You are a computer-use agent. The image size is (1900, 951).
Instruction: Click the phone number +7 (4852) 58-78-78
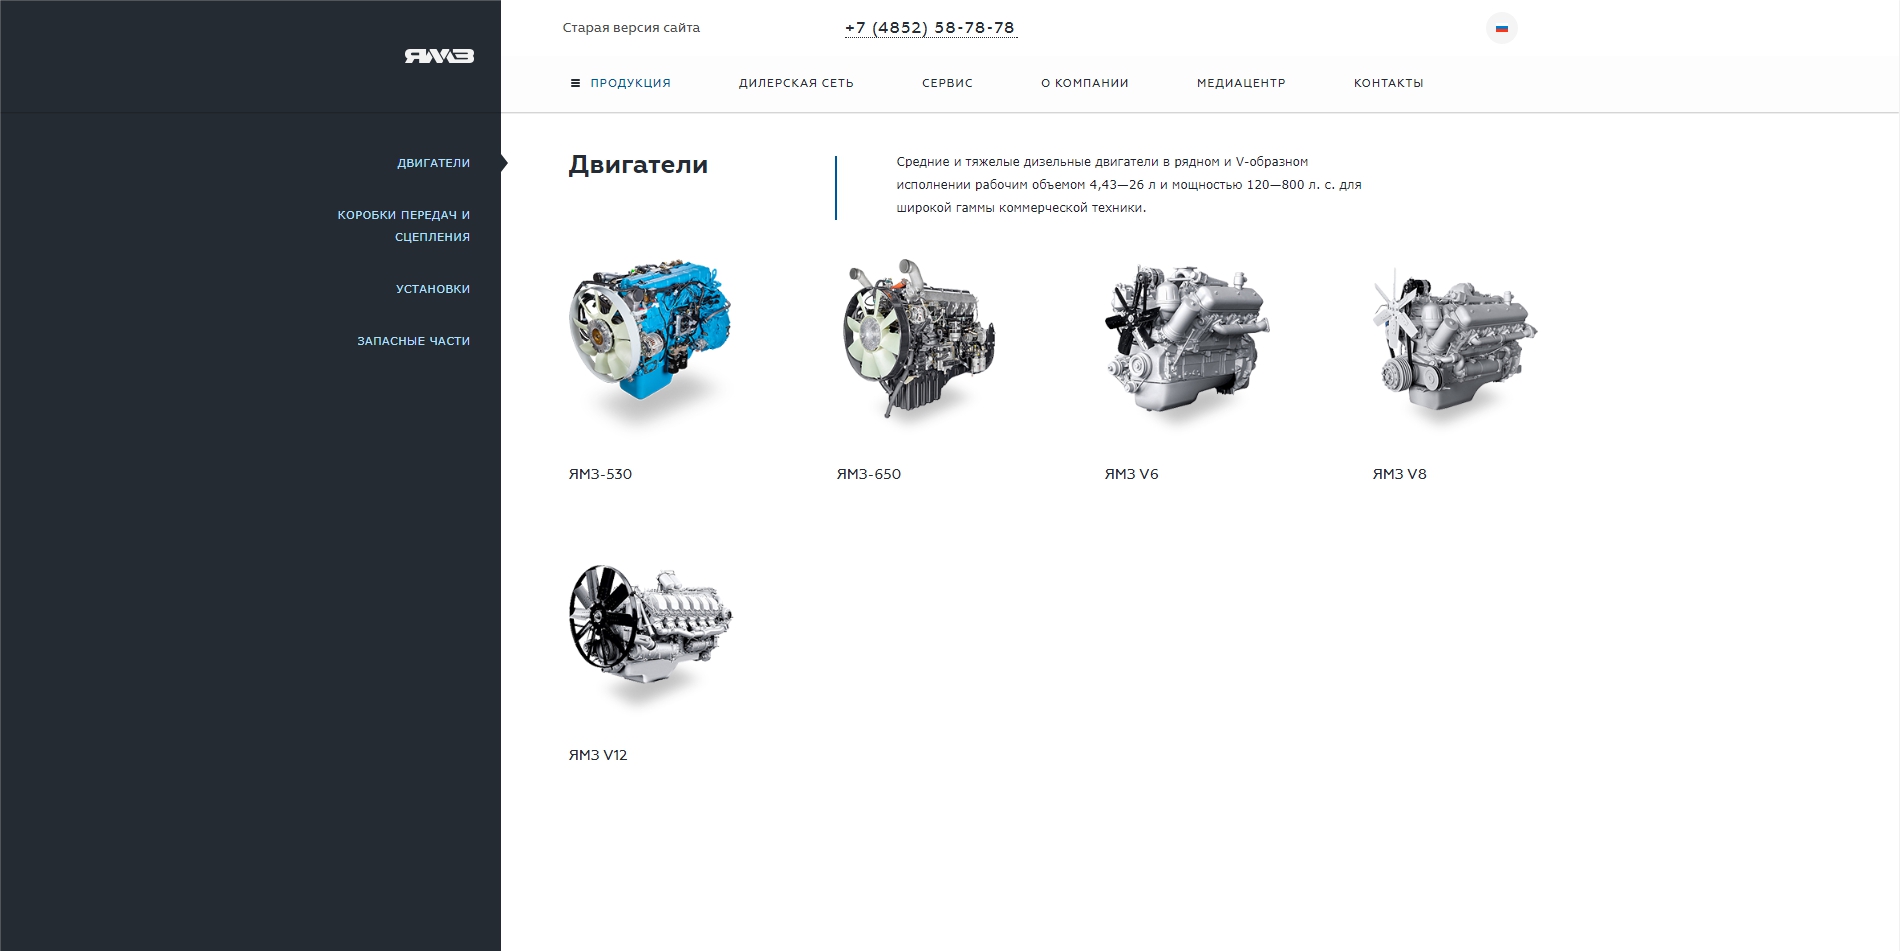(x=930, y=28)
